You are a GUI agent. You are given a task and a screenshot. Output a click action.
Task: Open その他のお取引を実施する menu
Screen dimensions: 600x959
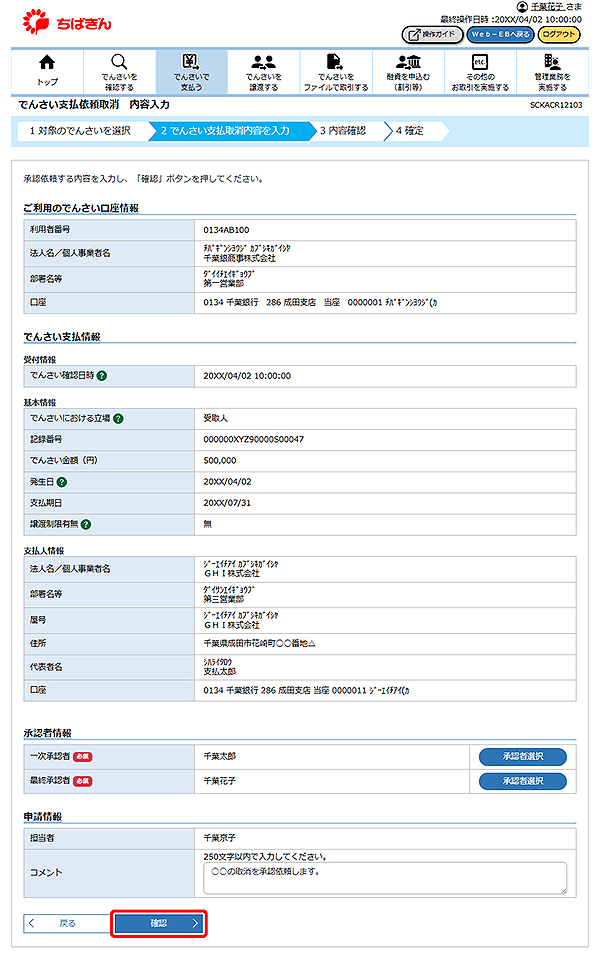click(x=480, y=71)
